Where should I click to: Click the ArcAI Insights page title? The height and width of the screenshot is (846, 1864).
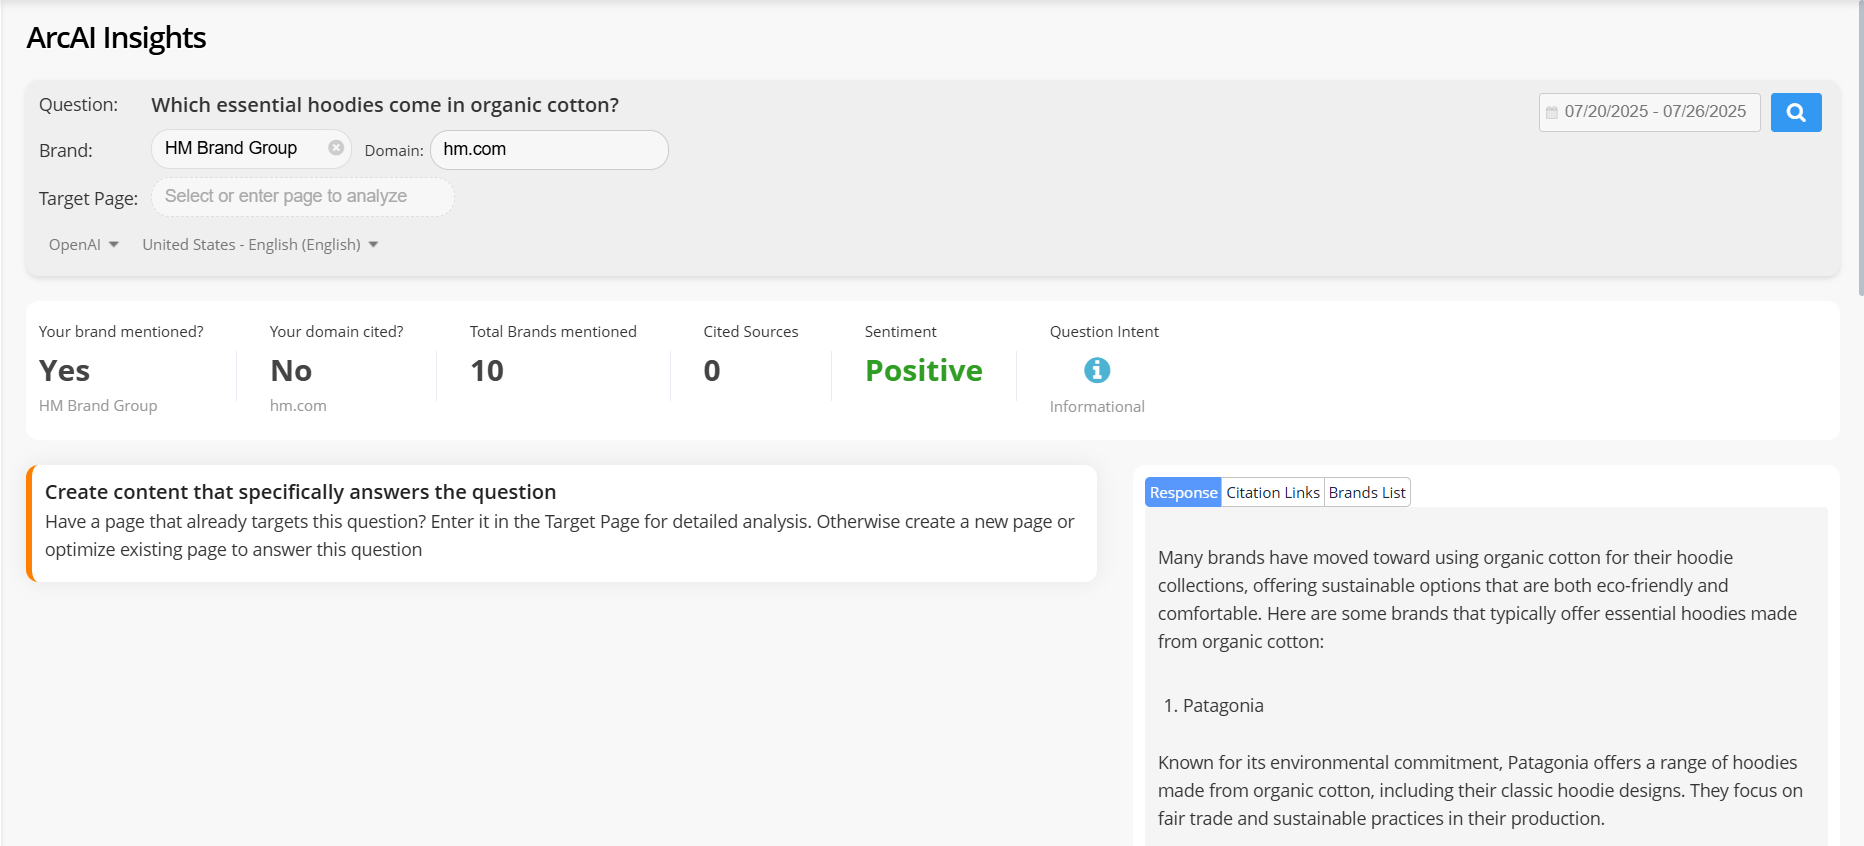(116, 38)
